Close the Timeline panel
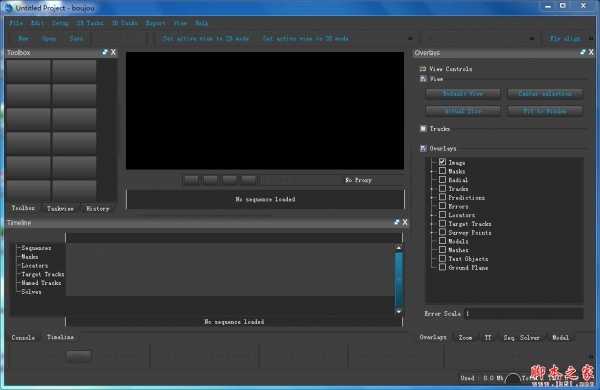Screen dimensions: 600x390 [405, 222]
